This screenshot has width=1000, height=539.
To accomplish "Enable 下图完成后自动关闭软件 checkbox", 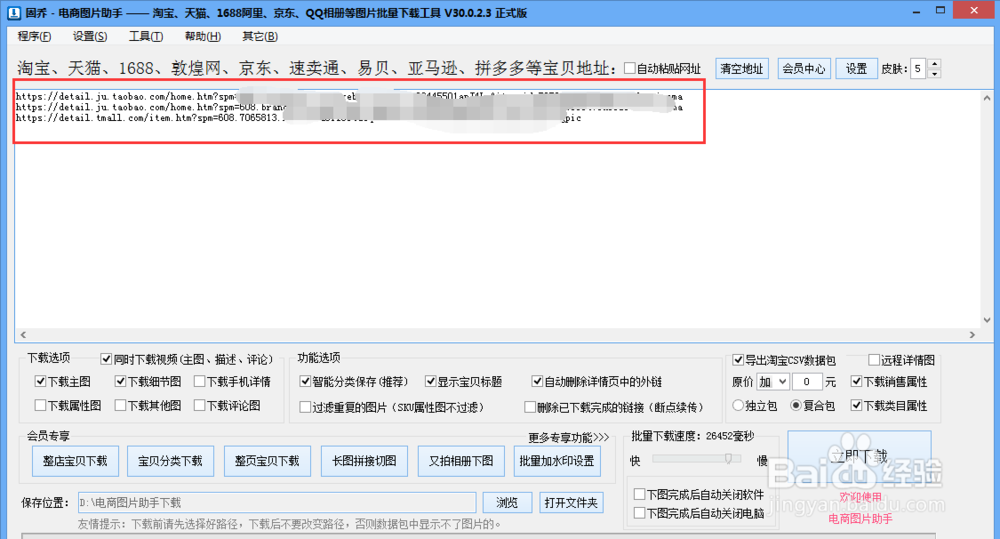I will tap(639, 494).
